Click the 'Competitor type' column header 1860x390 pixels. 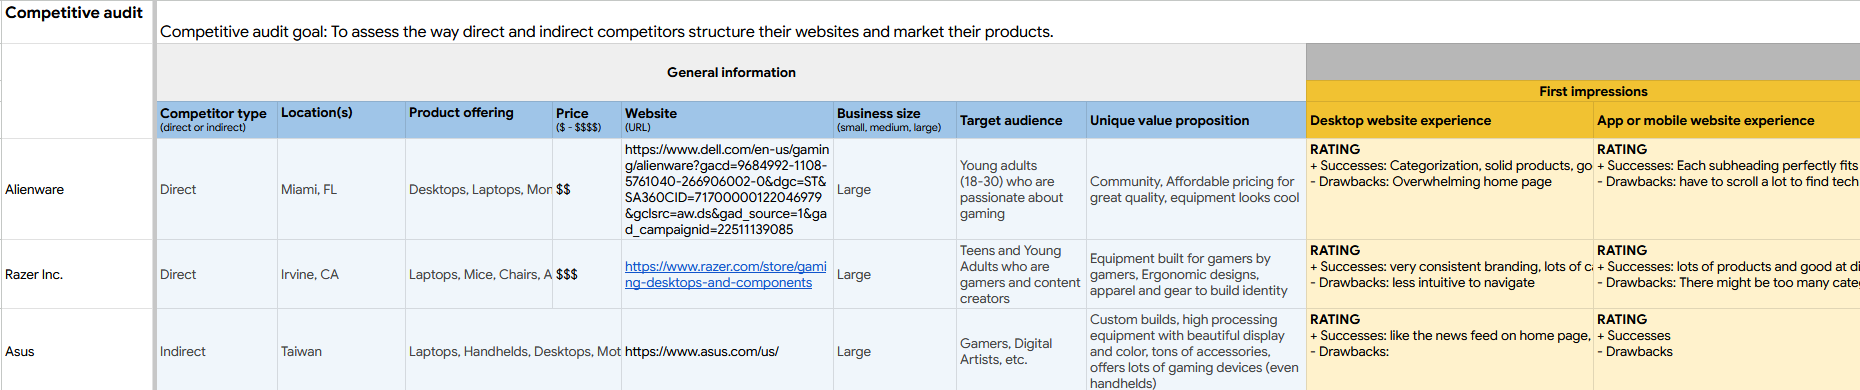217,119
